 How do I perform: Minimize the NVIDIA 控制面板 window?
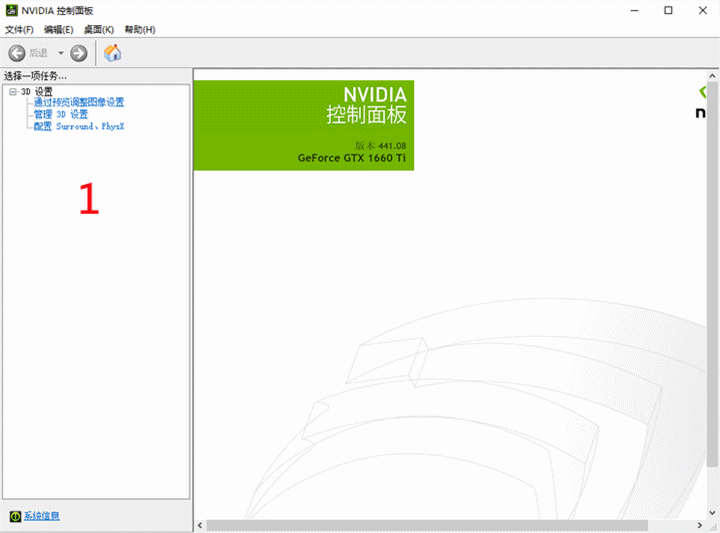click(635, 10)
